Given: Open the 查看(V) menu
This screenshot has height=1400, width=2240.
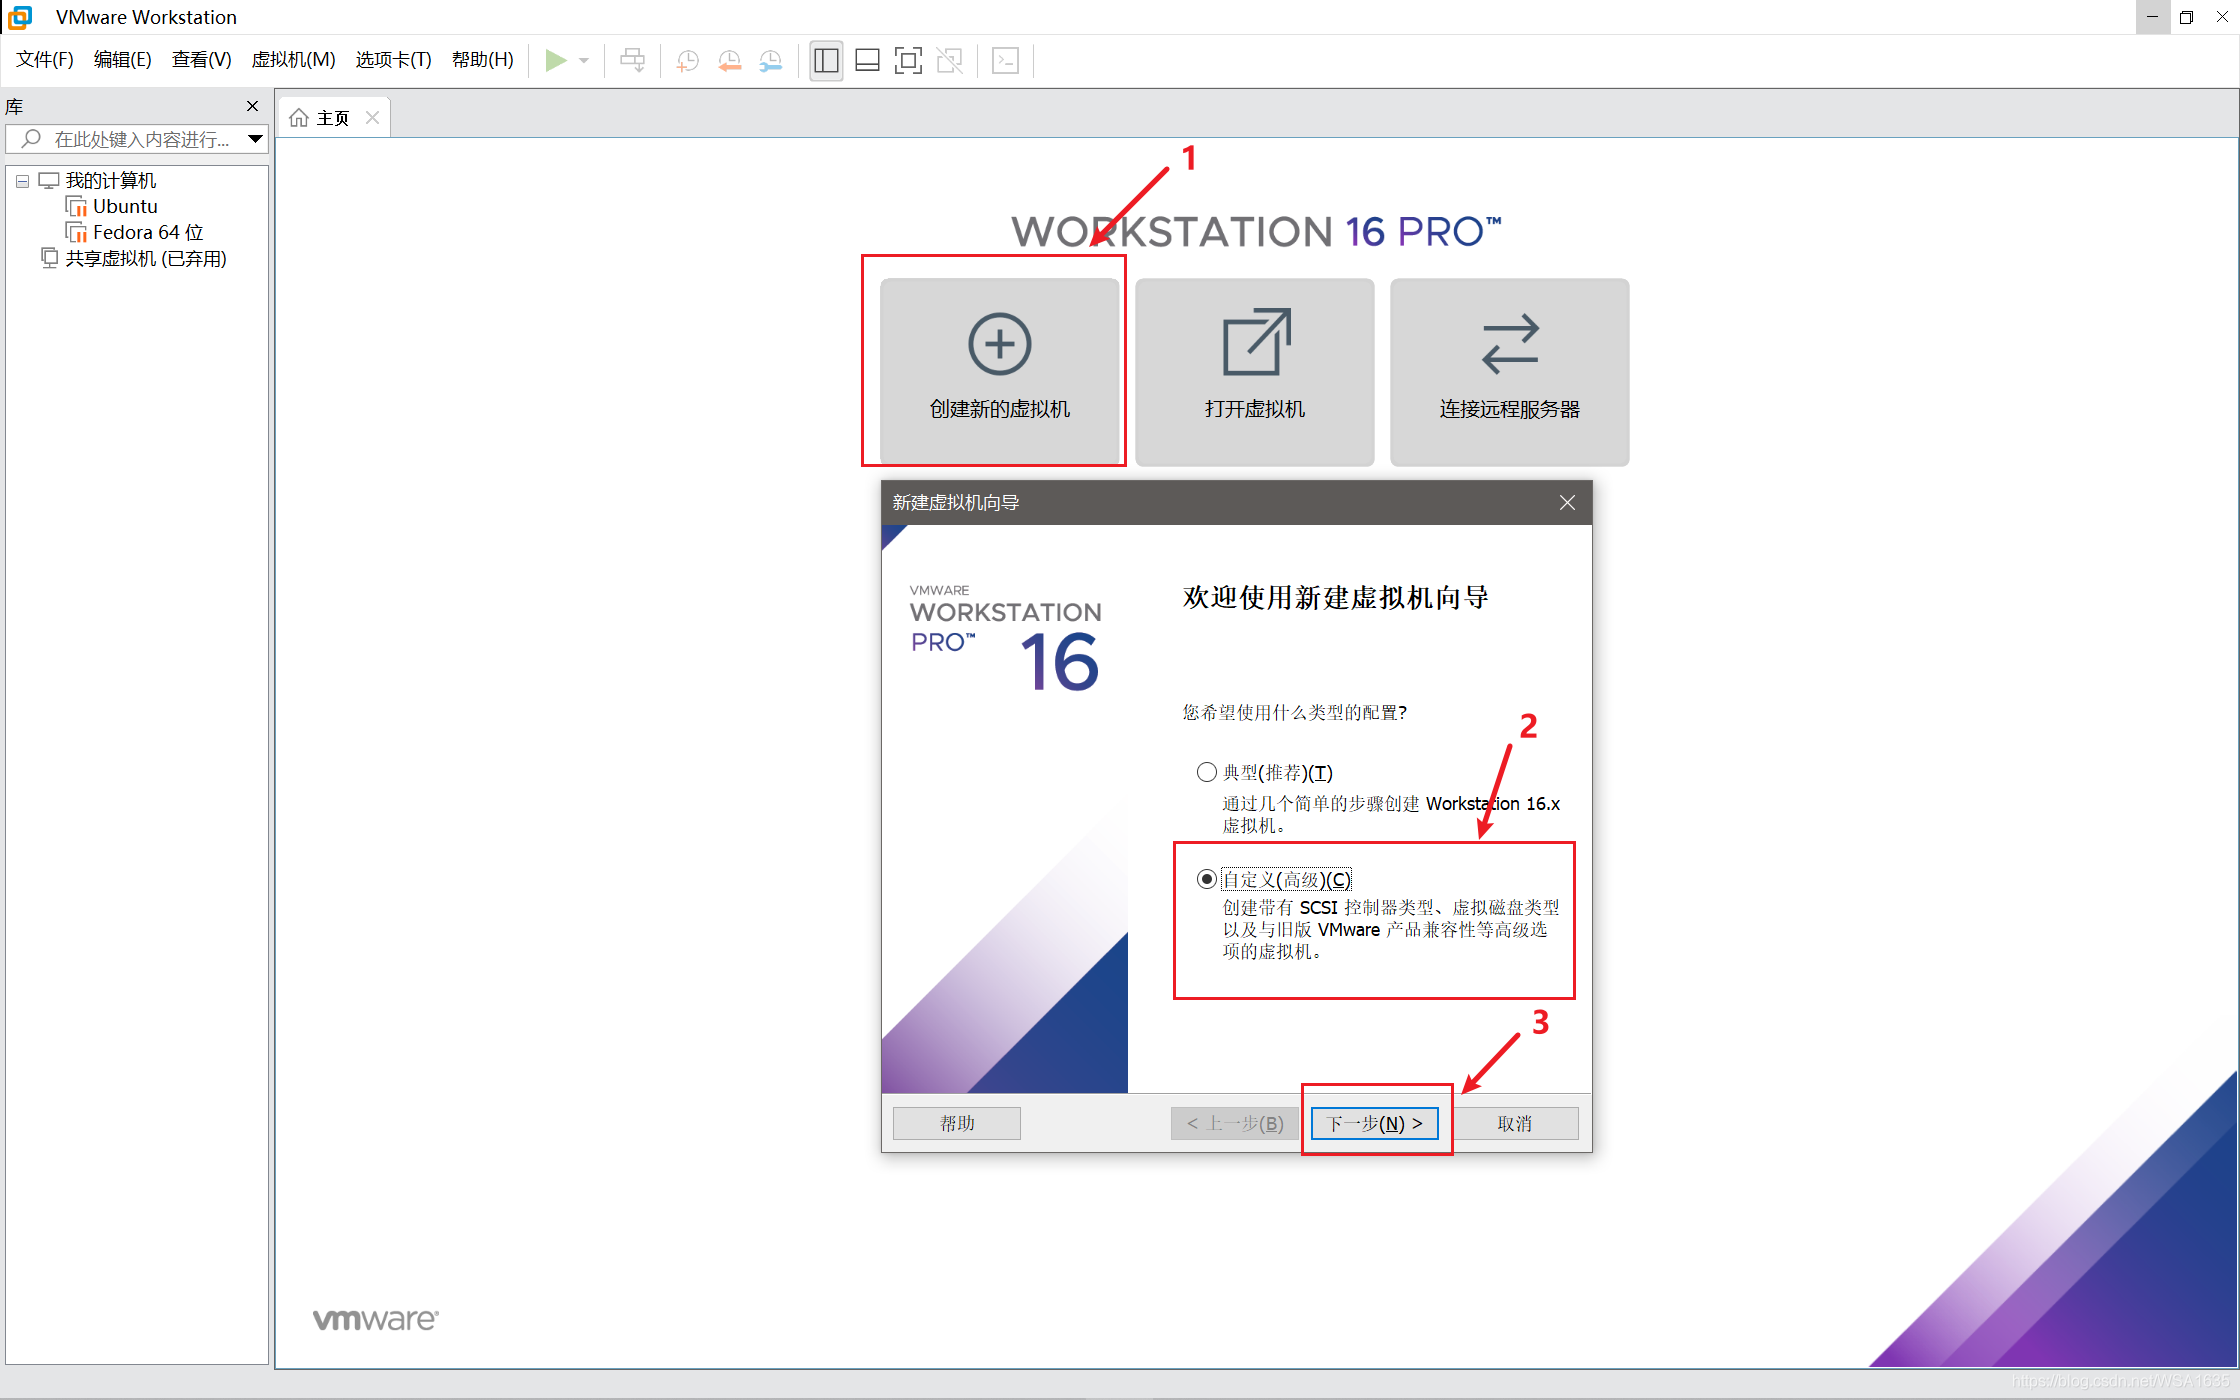Looking at the screenshot, I should 201,60.
